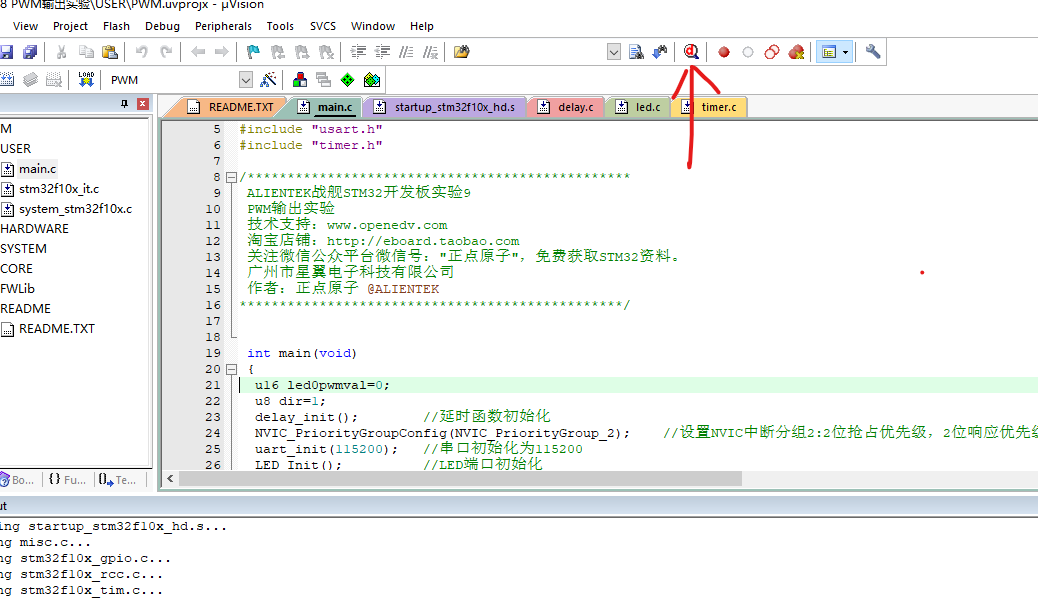Viewport: 1038px width, 601px height.
Task: Open the View menu
Action: [25, 26]
